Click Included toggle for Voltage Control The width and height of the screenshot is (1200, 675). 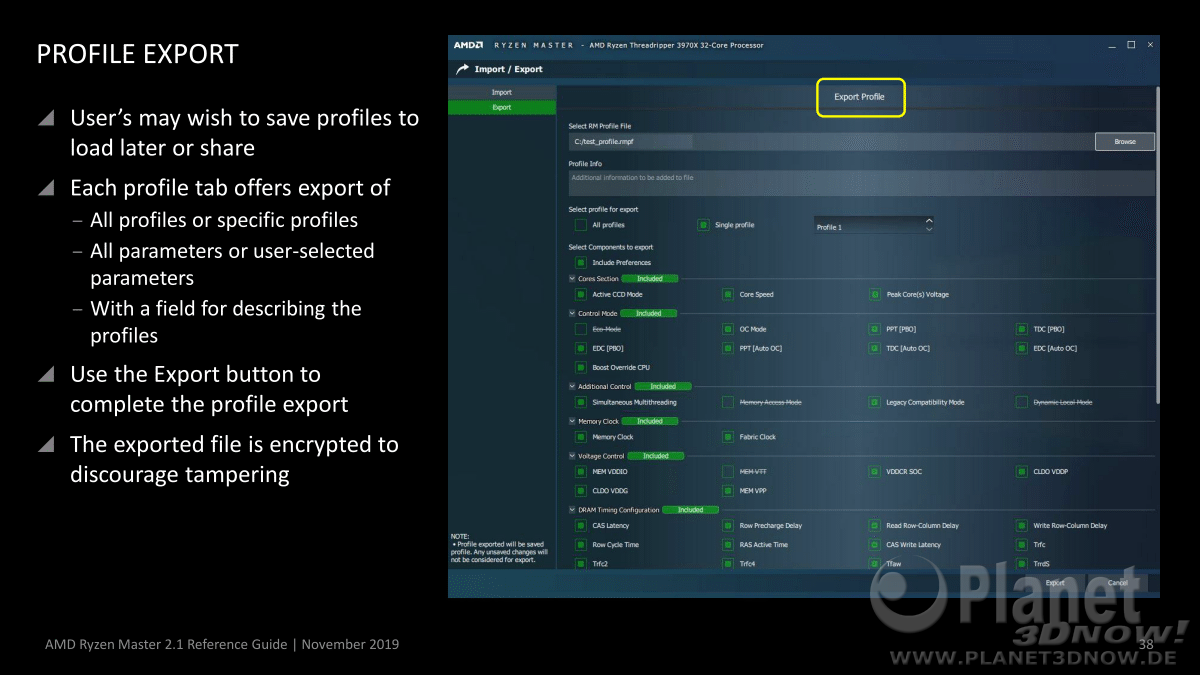click(x=656, y=456)
